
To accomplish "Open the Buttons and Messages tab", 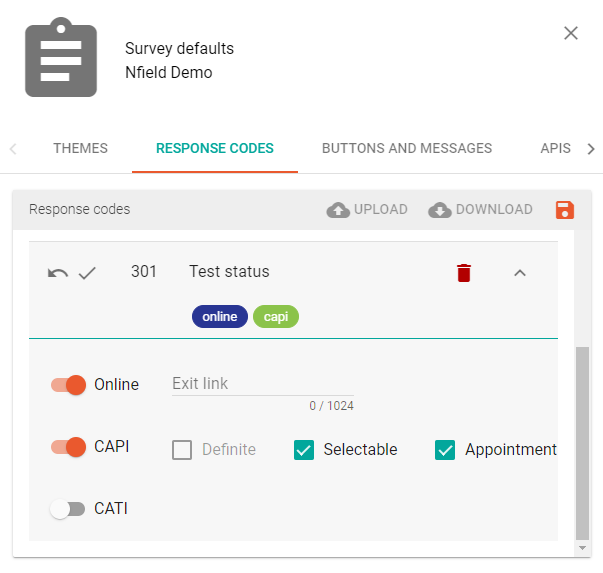I will (x=407, y=148).
